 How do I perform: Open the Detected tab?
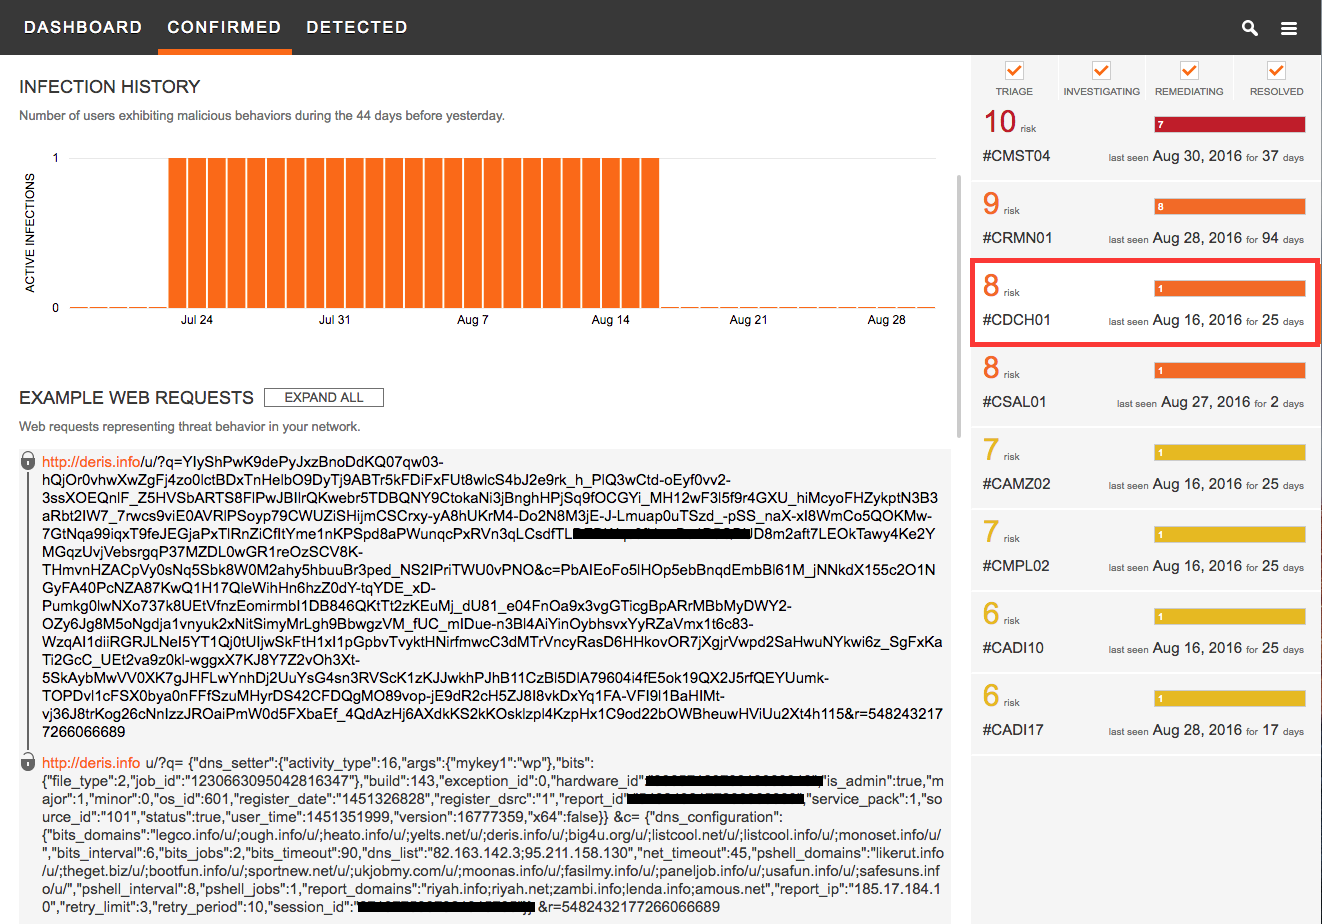357,27
